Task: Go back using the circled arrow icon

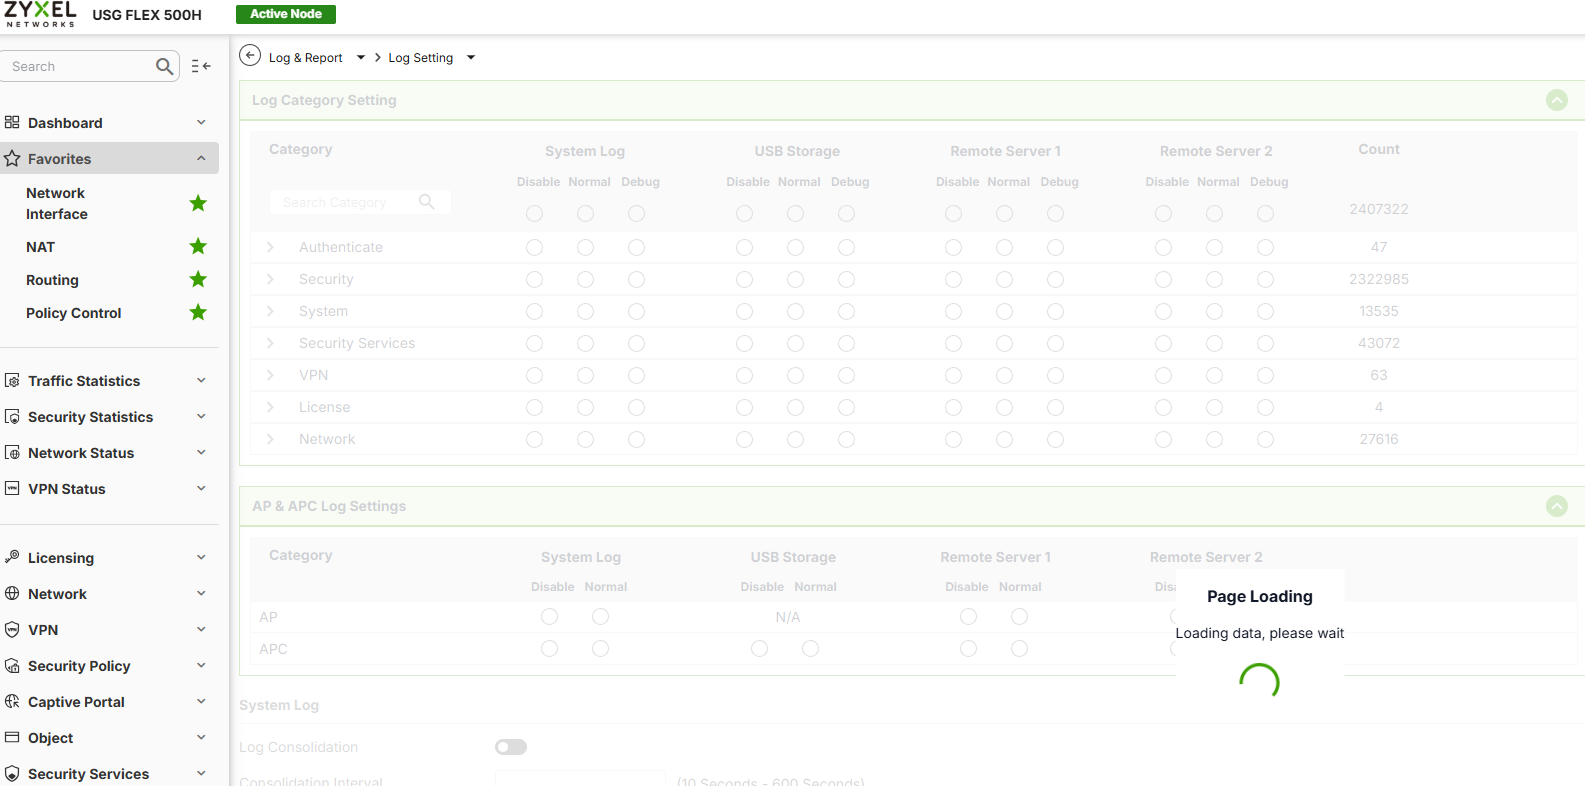Action: [250, 56]
